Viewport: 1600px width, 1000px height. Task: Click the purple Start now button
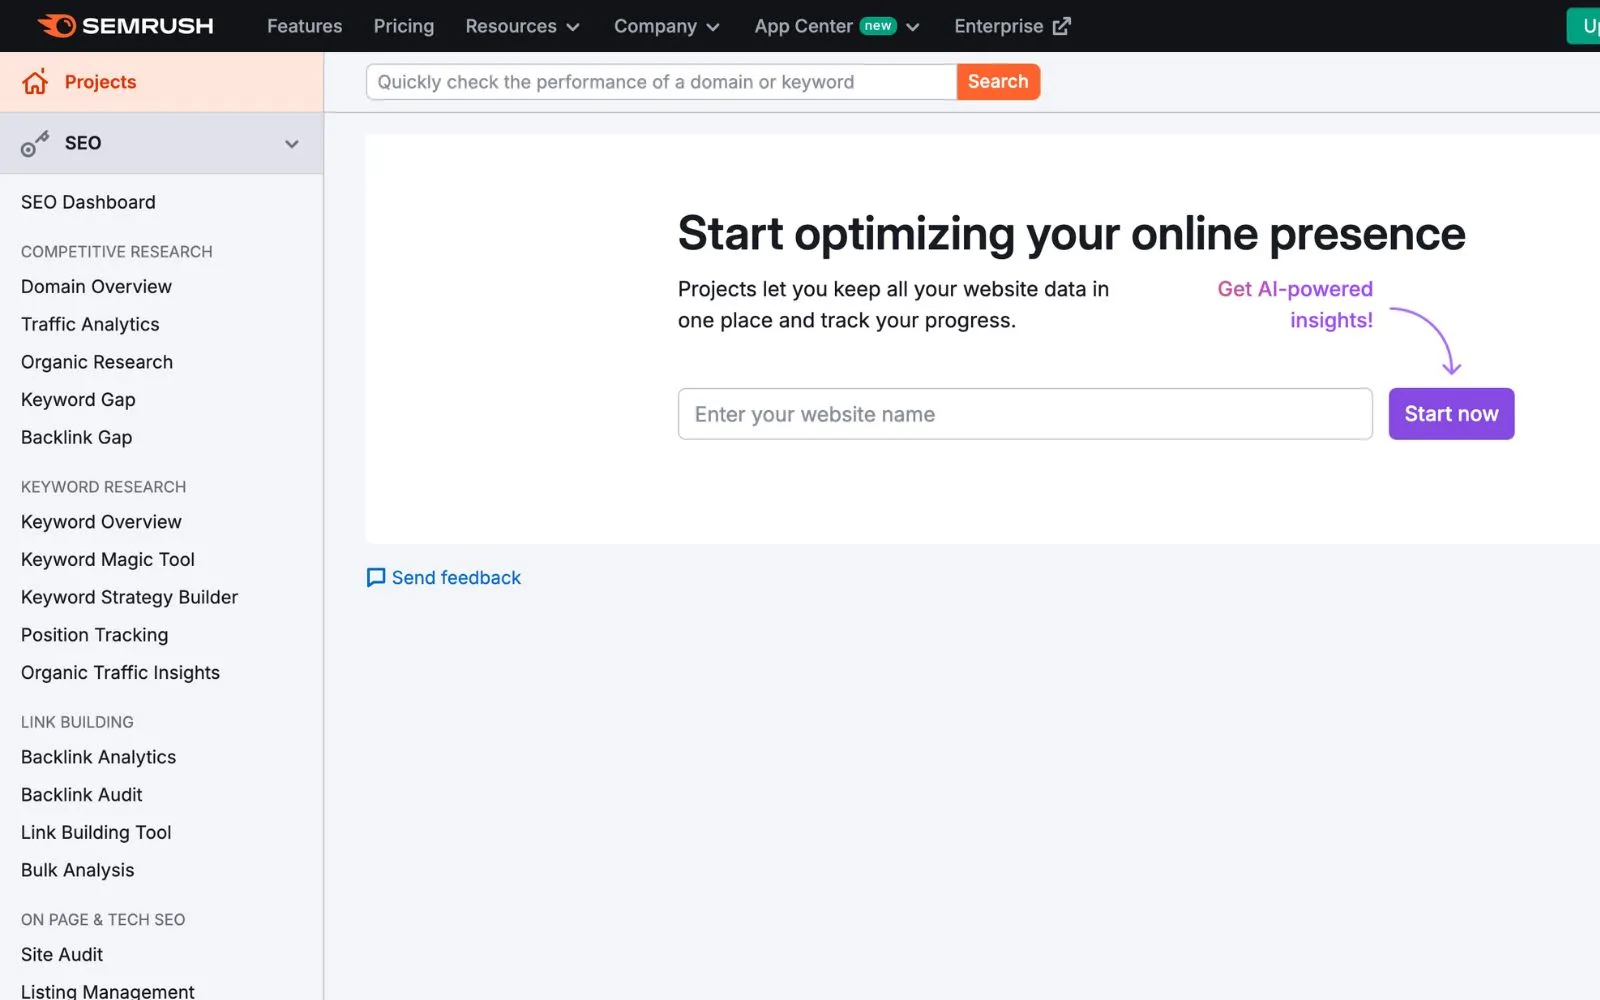pos(1451,414)
